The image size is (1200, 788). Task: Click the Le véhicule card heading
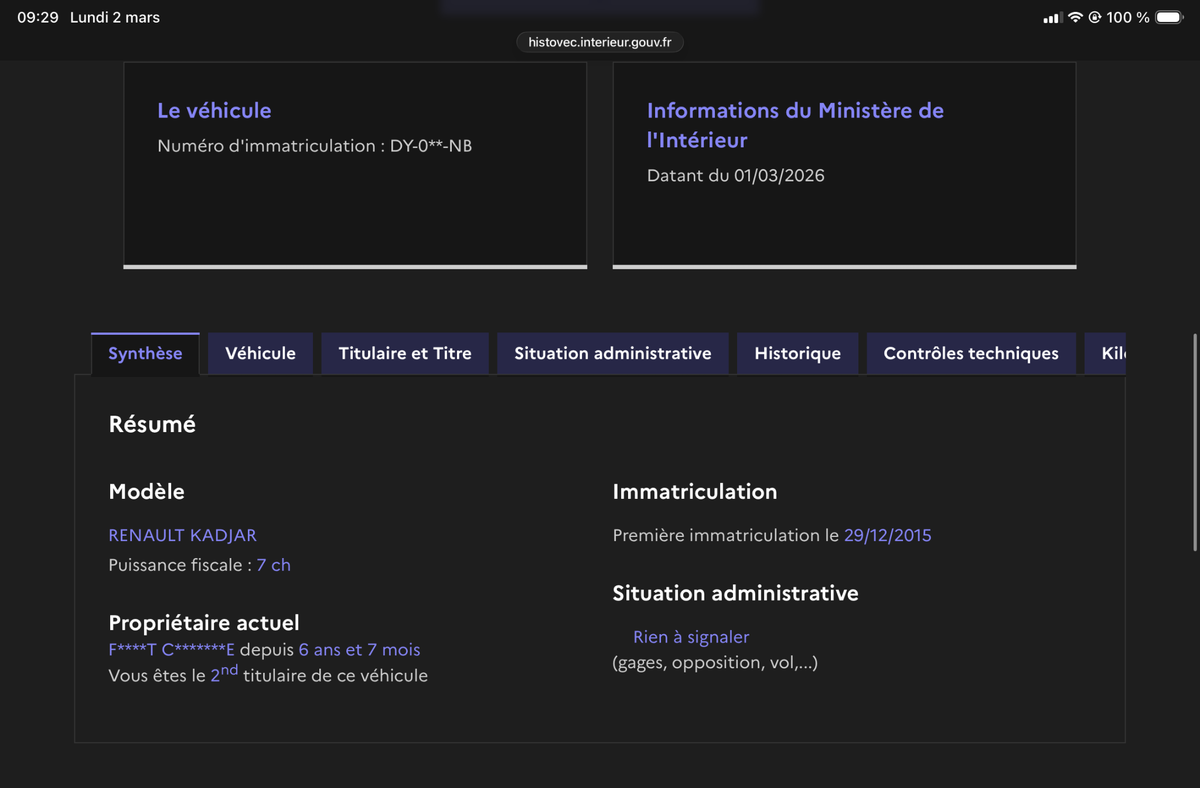click(x=214, y=111)
